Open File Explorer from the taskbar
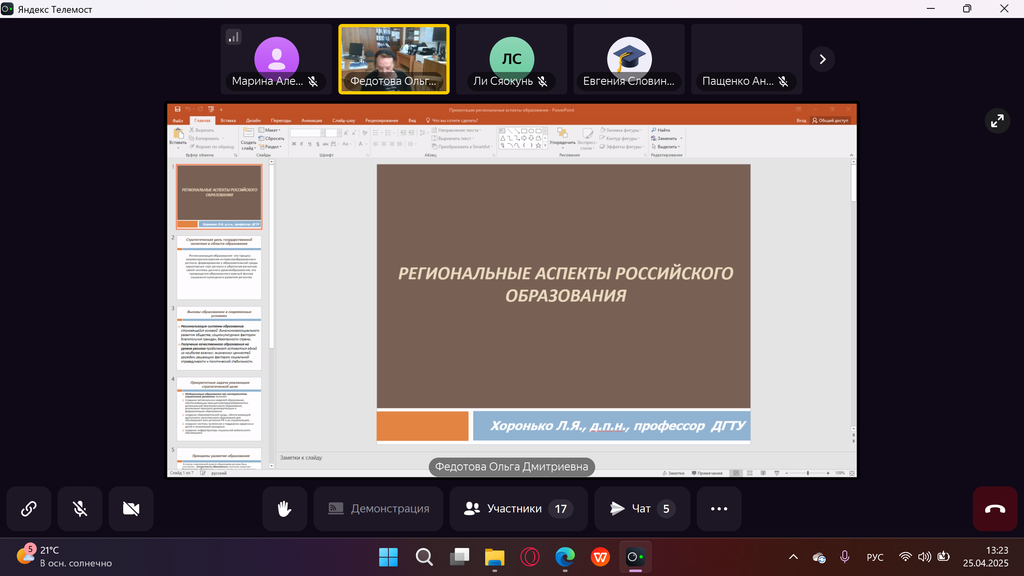The width and height of the screenshot is (1024, 576). click(x=494, y=556)
